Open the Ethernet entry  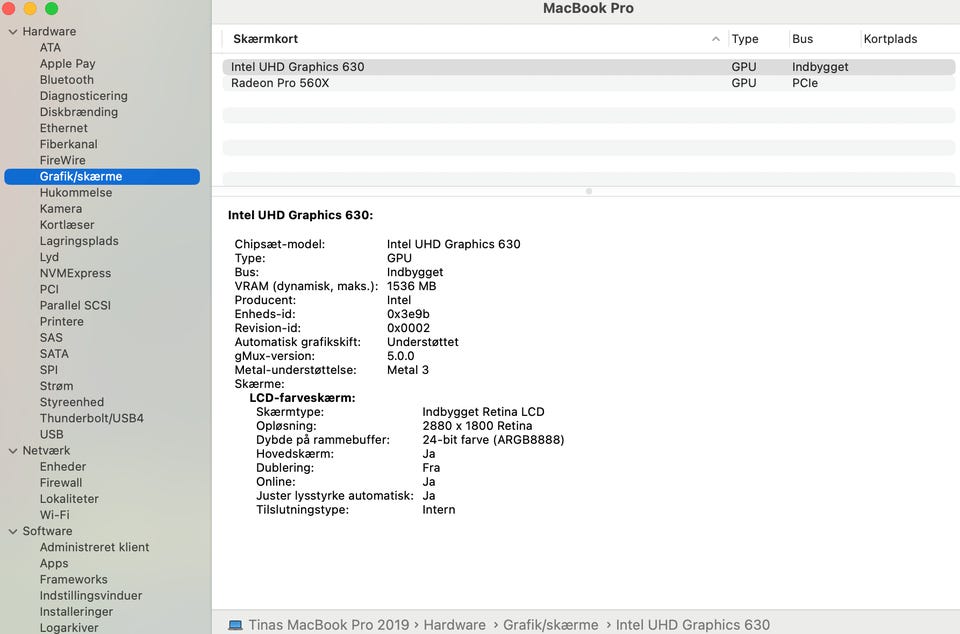(x=64, y=129)
